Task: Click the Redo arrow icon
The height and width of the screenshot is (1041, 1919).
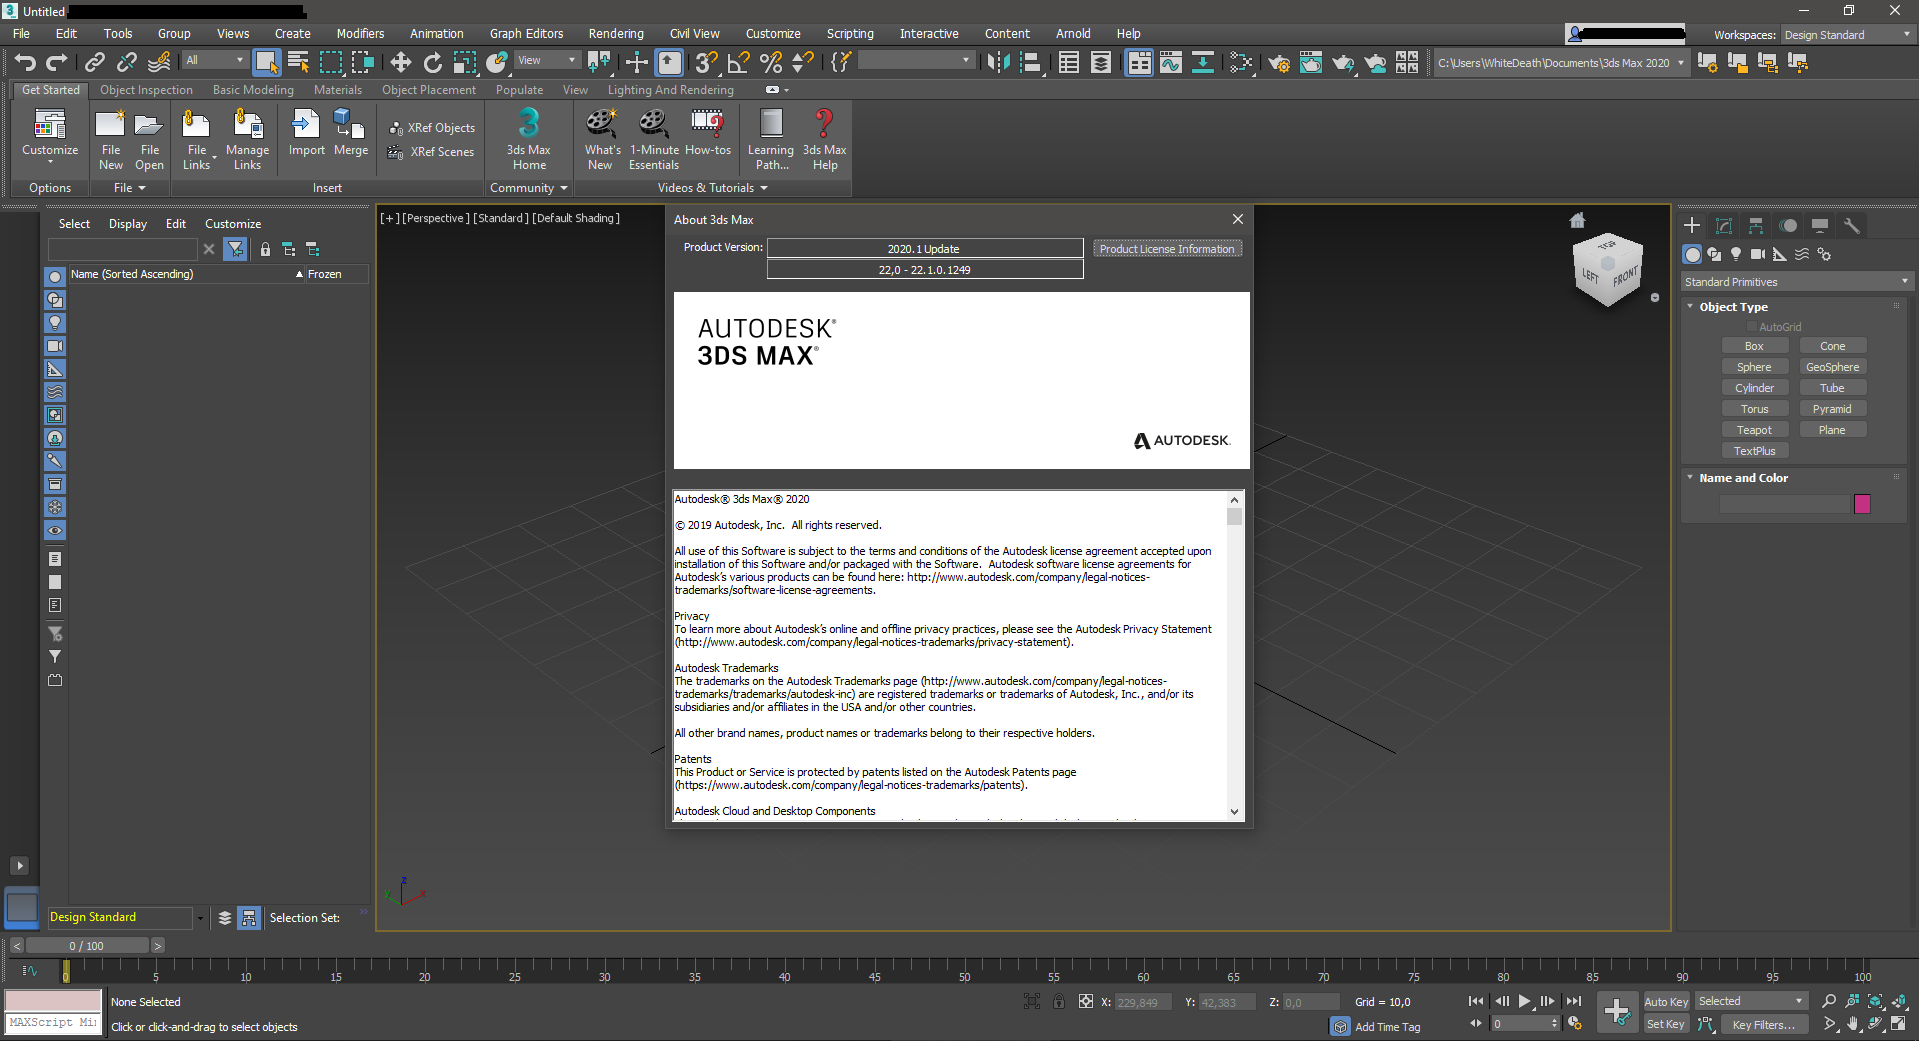Action: pos(57,62)
